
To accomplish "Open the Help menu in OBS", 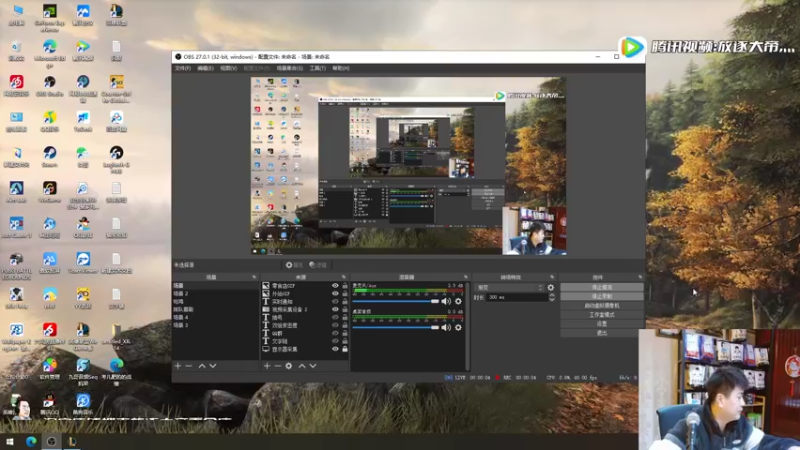I will (340, 68).
